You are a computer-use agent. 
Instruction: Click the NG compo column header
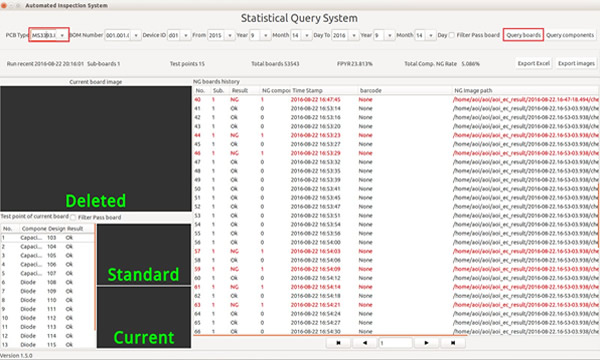[x=275, y=91]
